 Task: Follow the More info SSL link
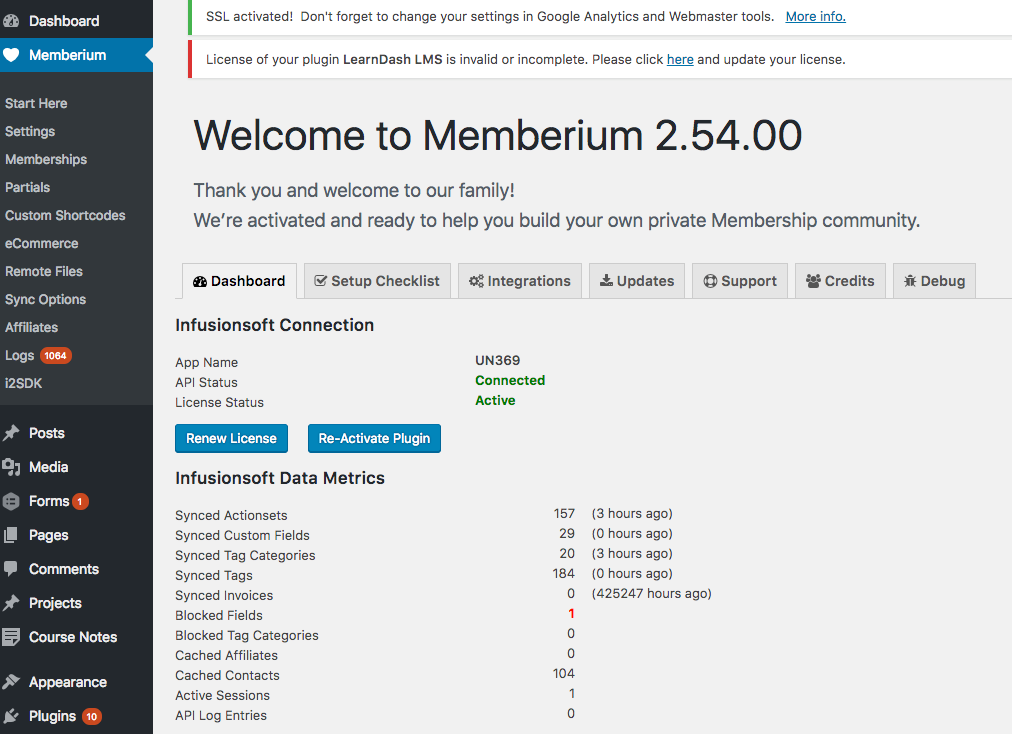pyautogui.click(x=815, y=17)
